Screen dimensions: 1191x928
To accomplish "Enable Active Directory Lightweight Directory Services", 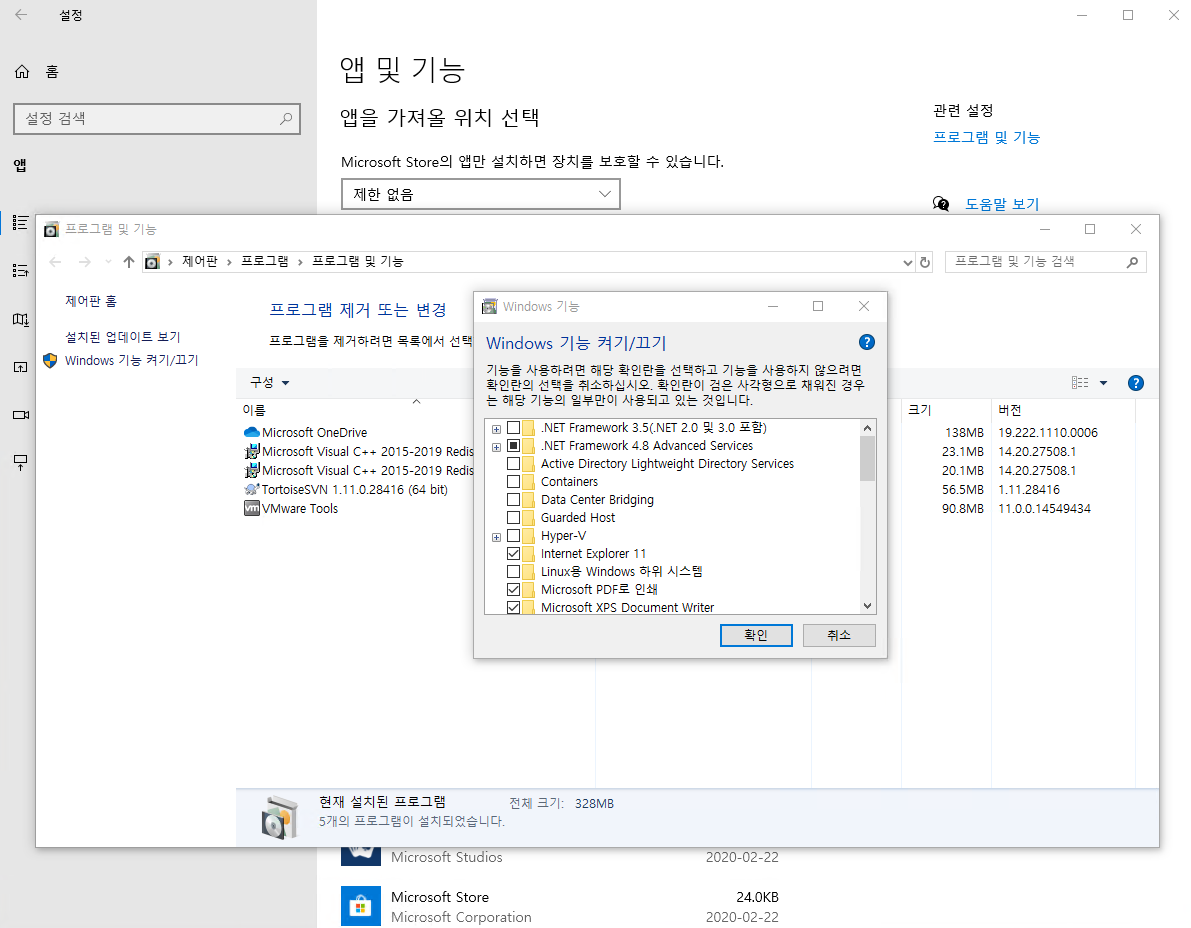I will click(513, 463).
